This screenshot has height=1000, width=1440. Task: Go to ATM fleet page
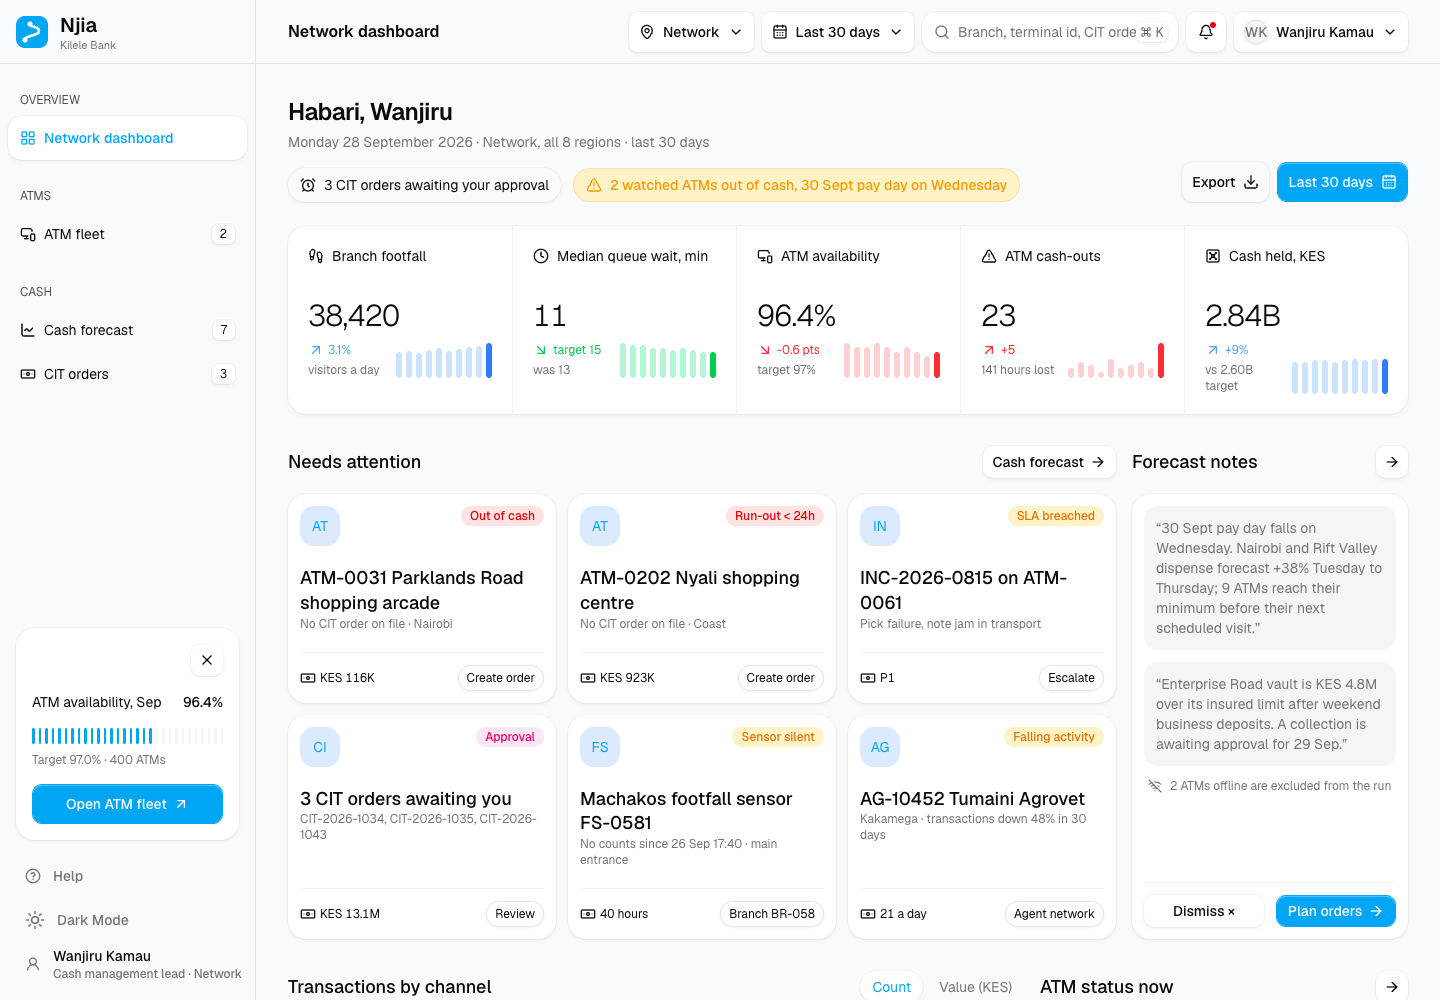pyautogui.click(x=127, y=234)
